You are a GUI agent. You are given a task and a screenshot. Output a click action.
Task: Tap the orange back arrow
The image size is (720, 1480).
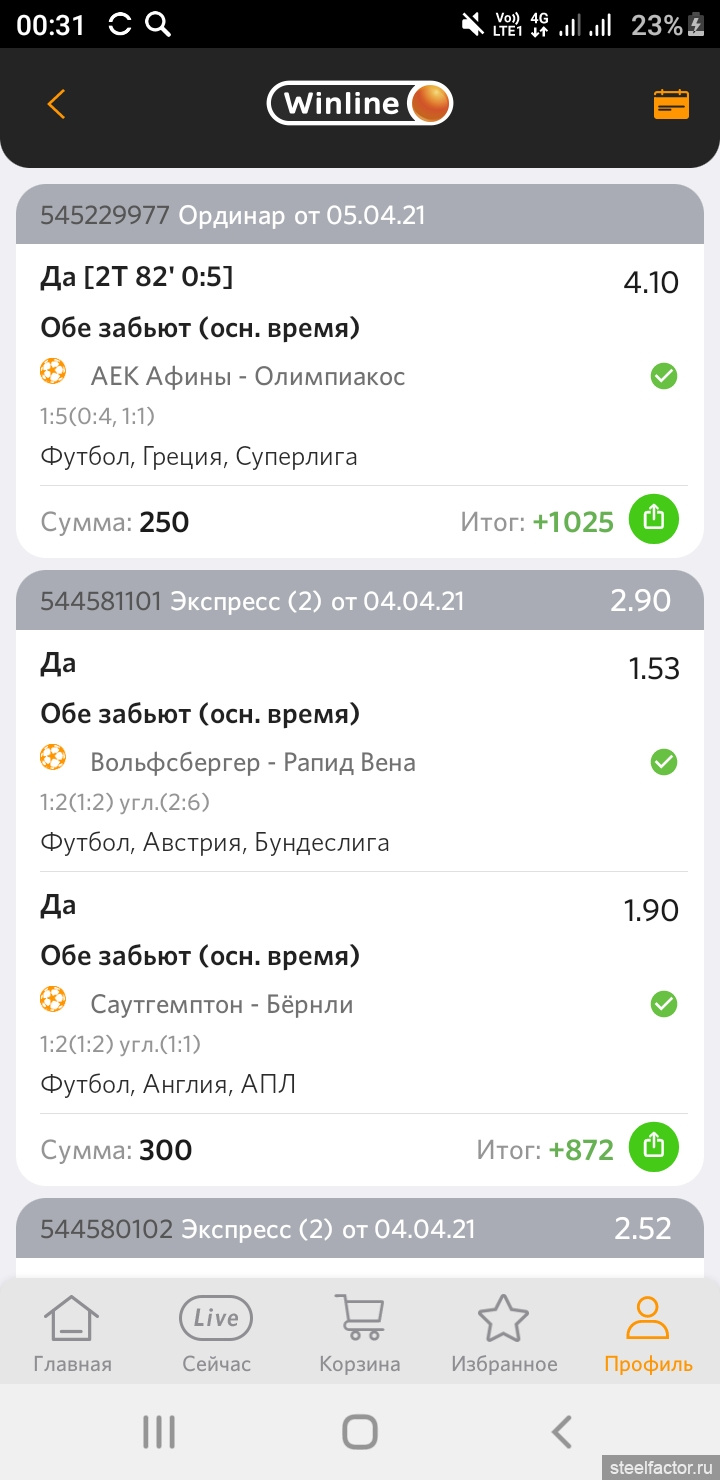56,104
